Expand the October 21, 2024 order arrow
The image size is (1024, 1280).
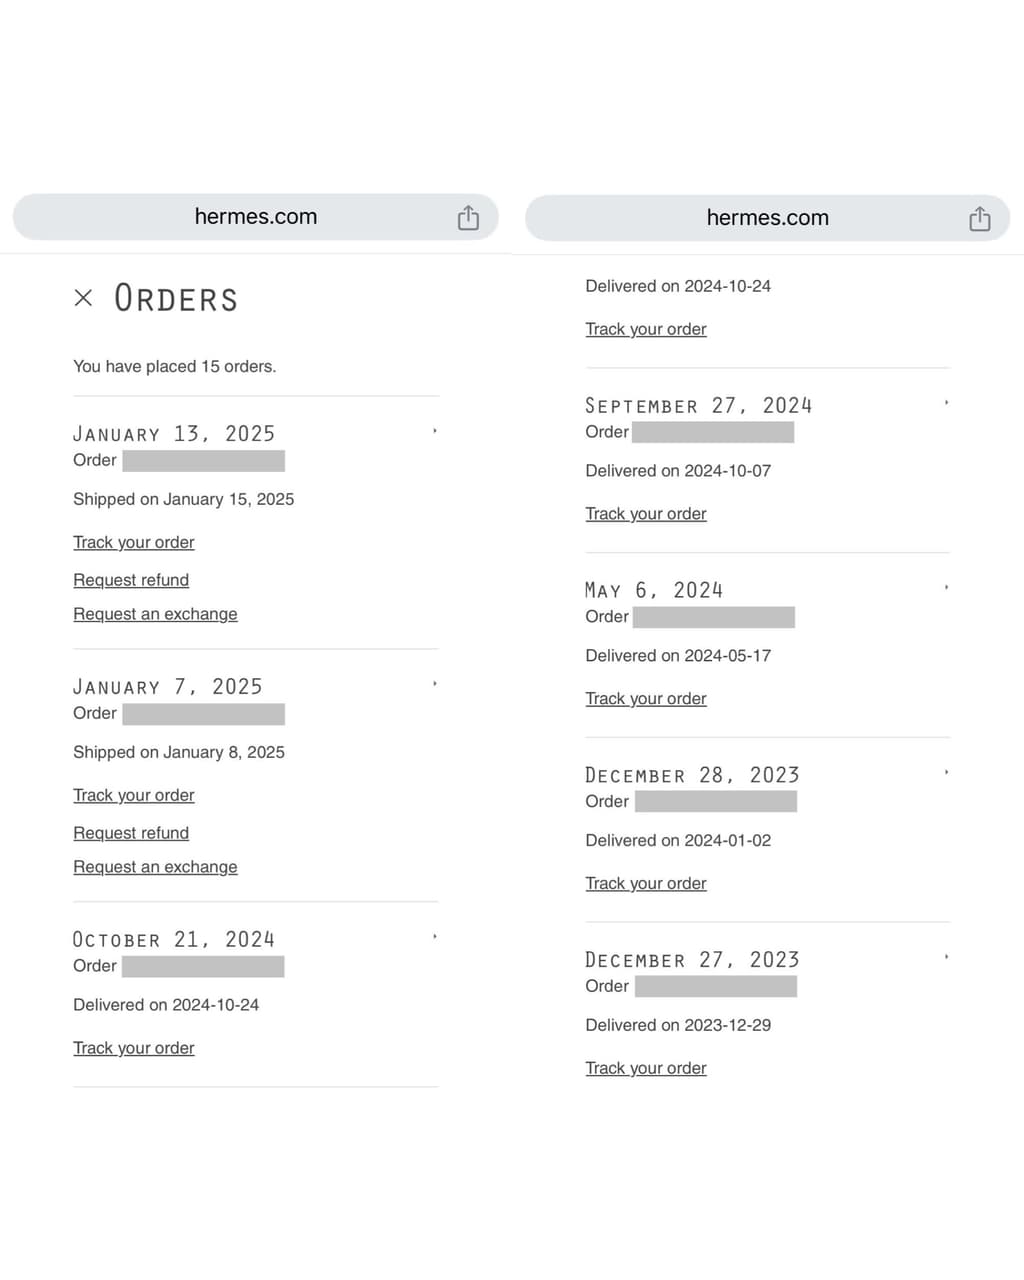click(435, 937)
